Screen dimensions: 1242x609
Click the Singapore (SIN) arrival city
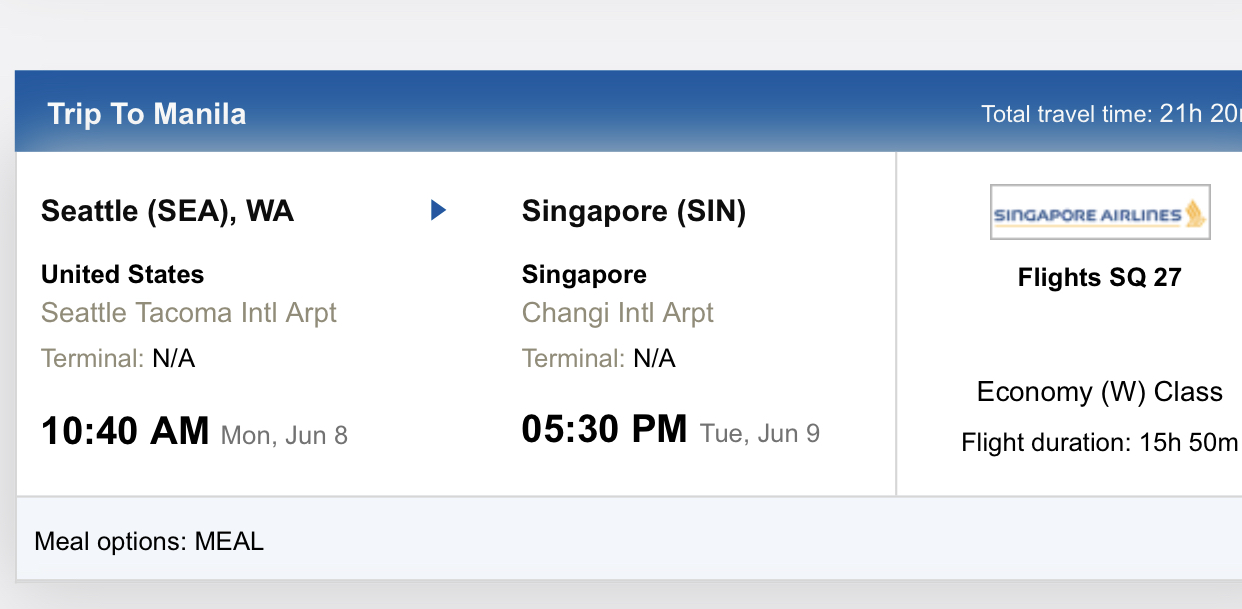point(633,211)
